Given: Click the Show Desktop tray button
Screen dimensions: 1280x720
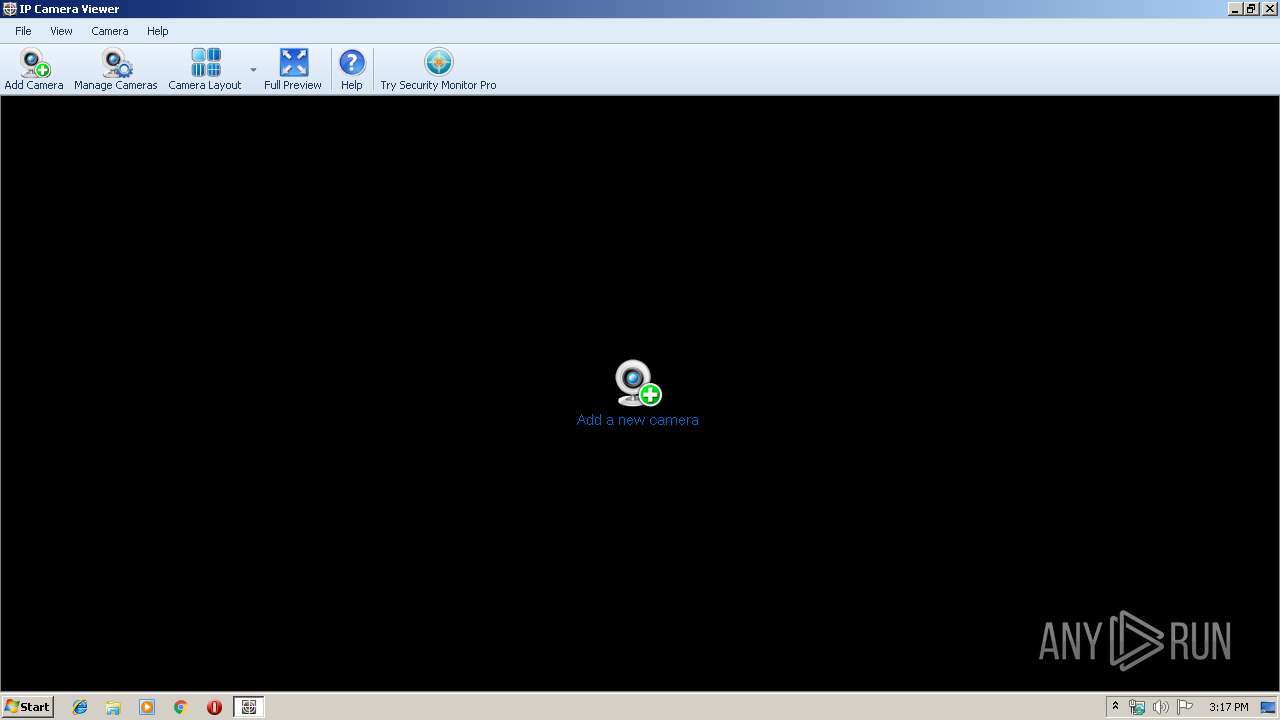Looking at the screenshot, I should tap(1269, 707).
